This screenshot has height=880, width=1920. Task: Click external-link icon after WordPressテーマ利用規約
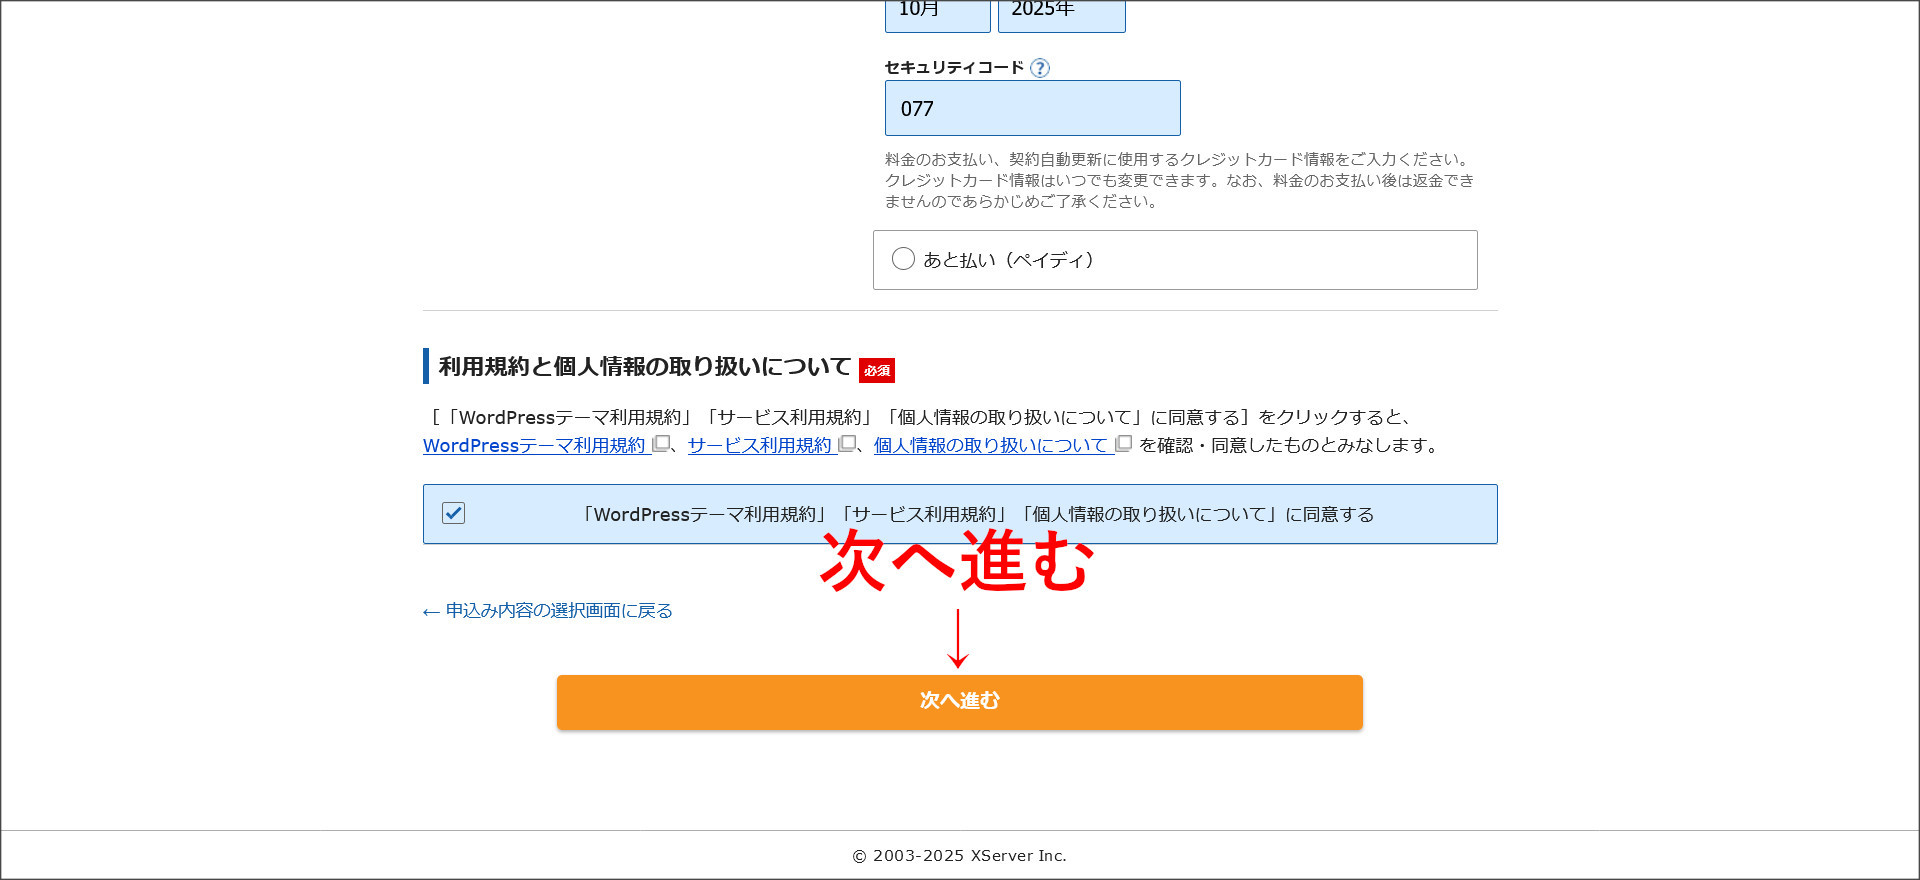(661, 444)
